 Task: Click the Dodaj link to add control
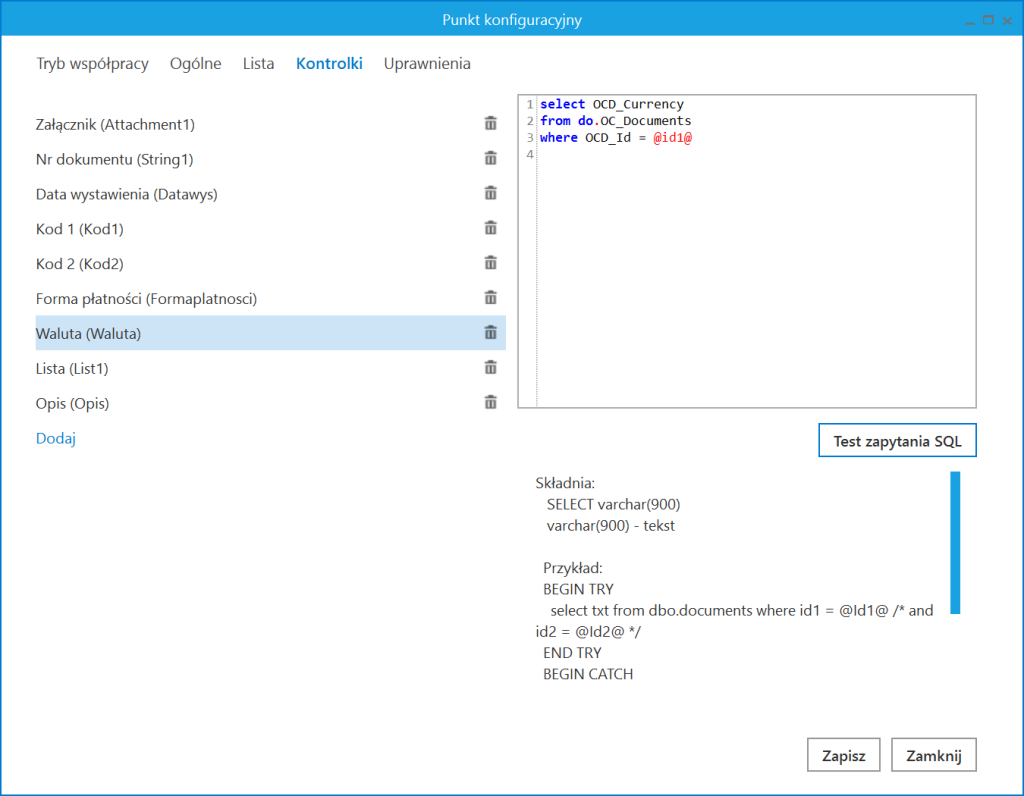[56, 438]
